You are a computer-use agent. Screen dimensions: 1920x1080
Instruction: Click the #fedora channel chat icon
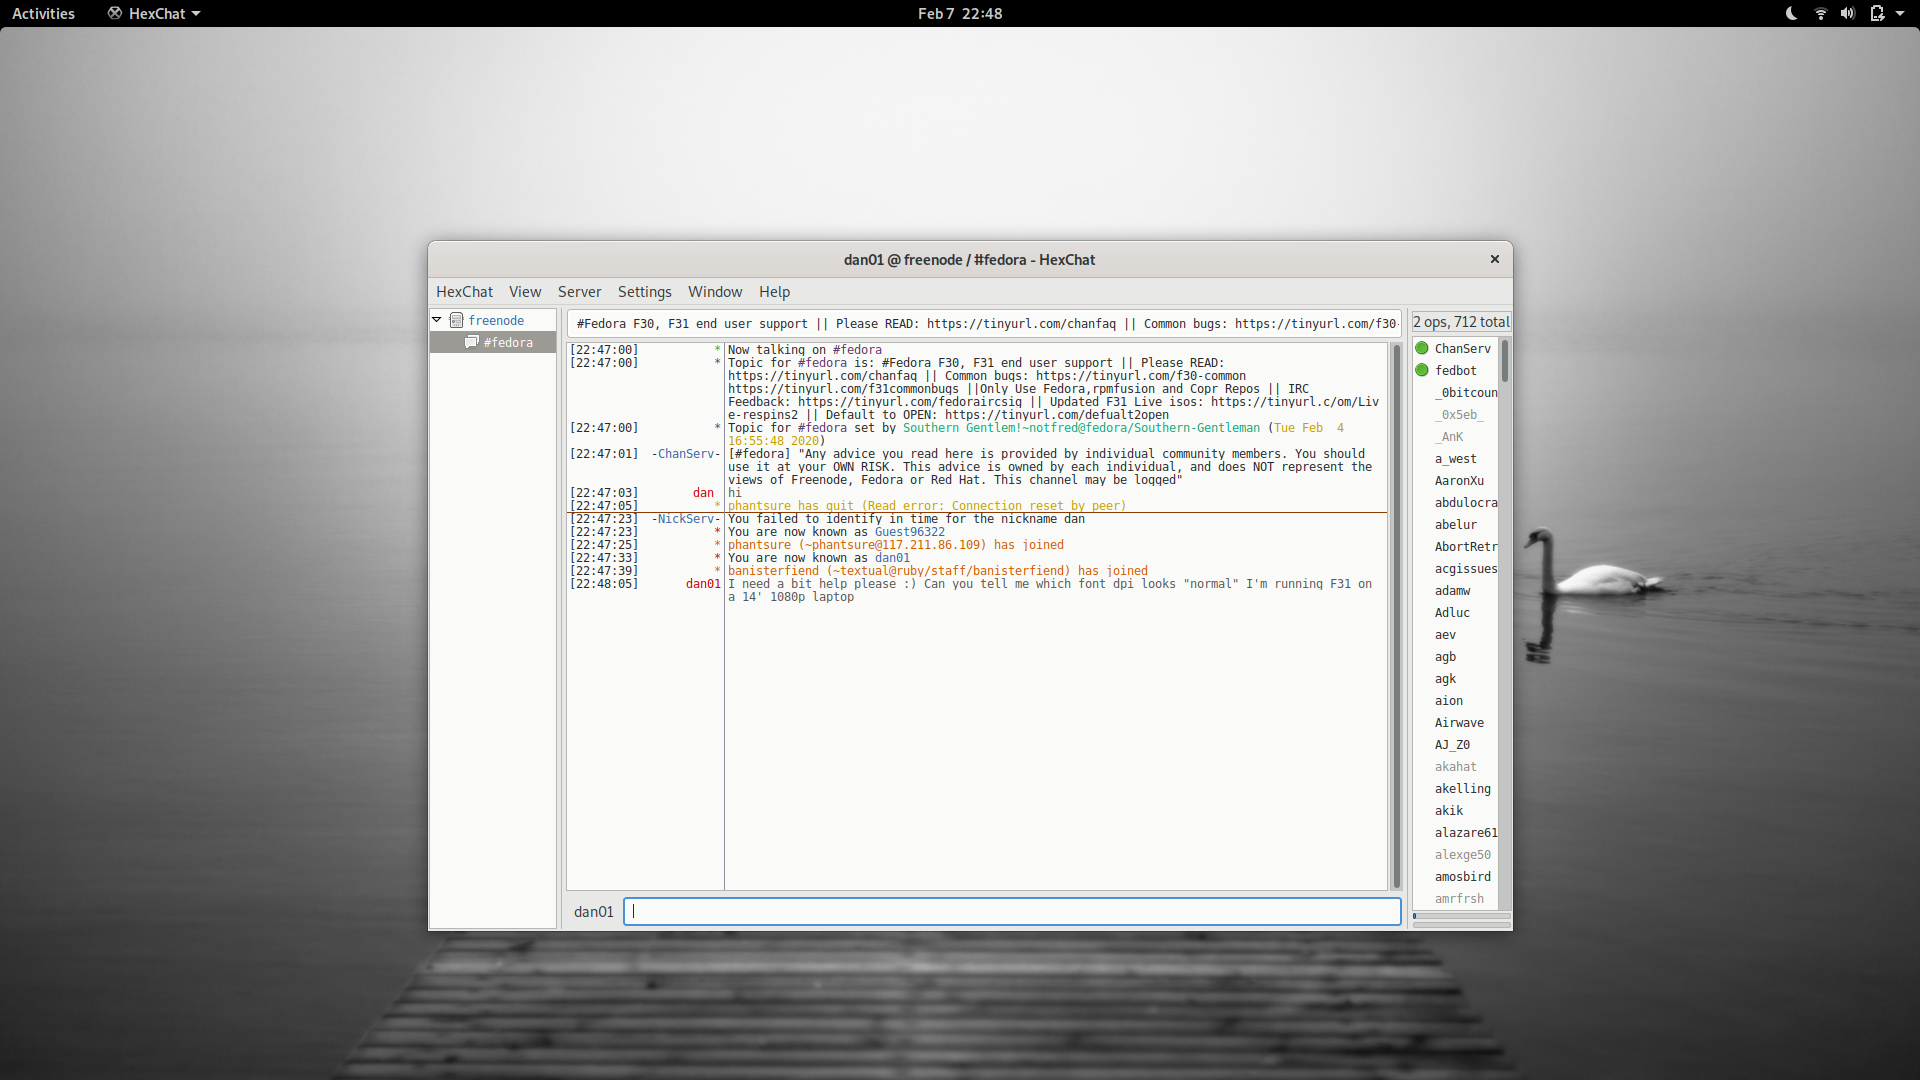click(x=472, y=342)
